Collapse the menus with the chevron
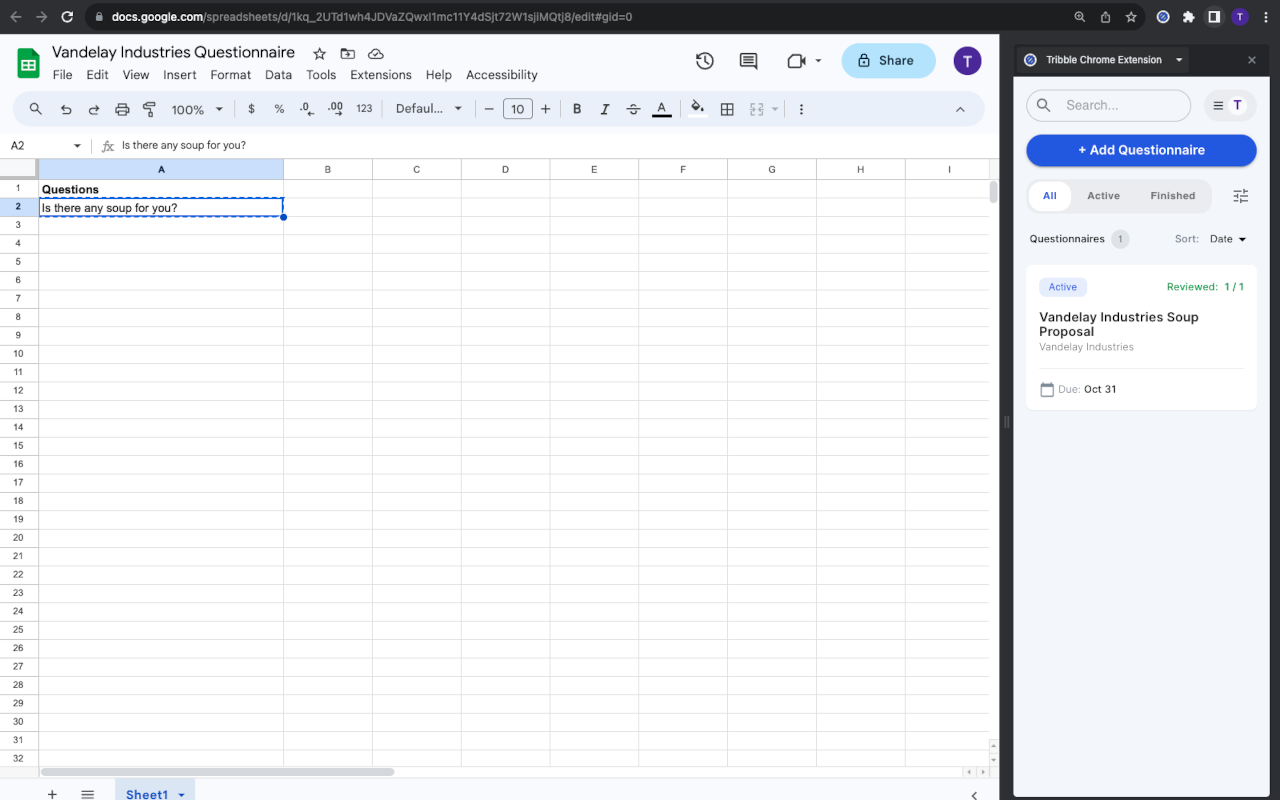The width and height of the screenshot is (1280, 800). coord(960,109)
